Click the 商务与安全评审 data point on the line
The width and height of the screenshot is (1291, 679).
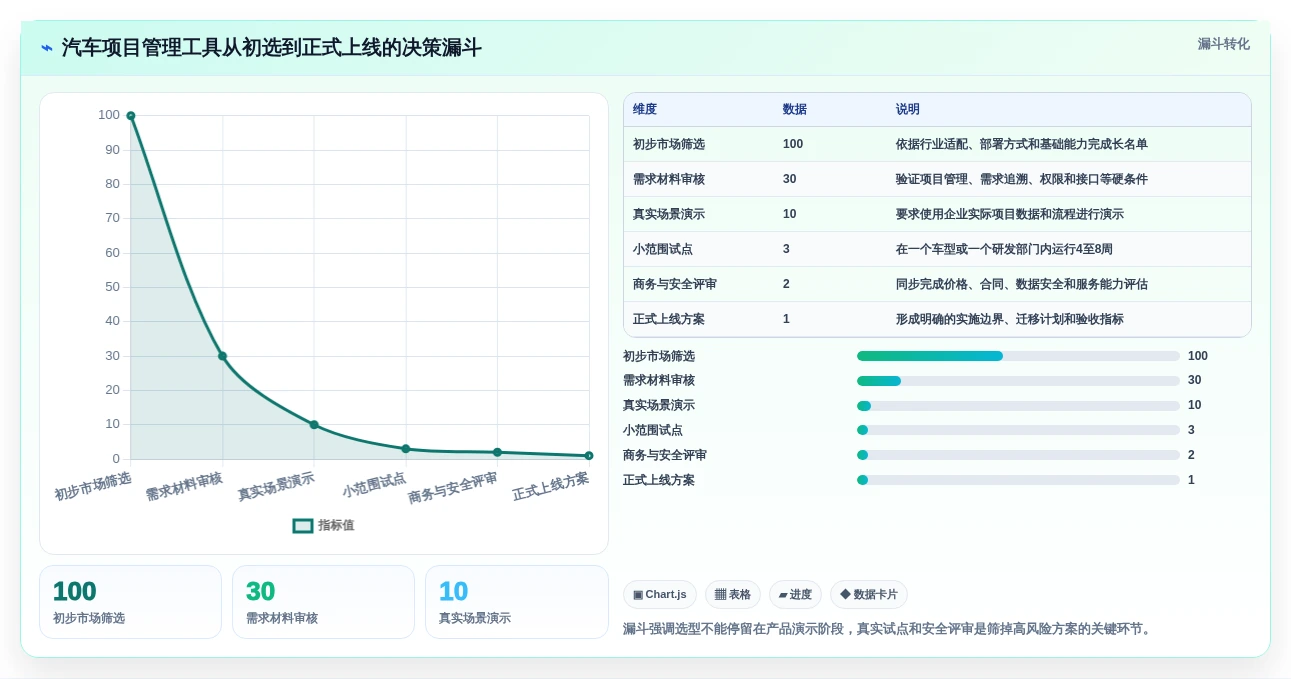click(497, 452)
